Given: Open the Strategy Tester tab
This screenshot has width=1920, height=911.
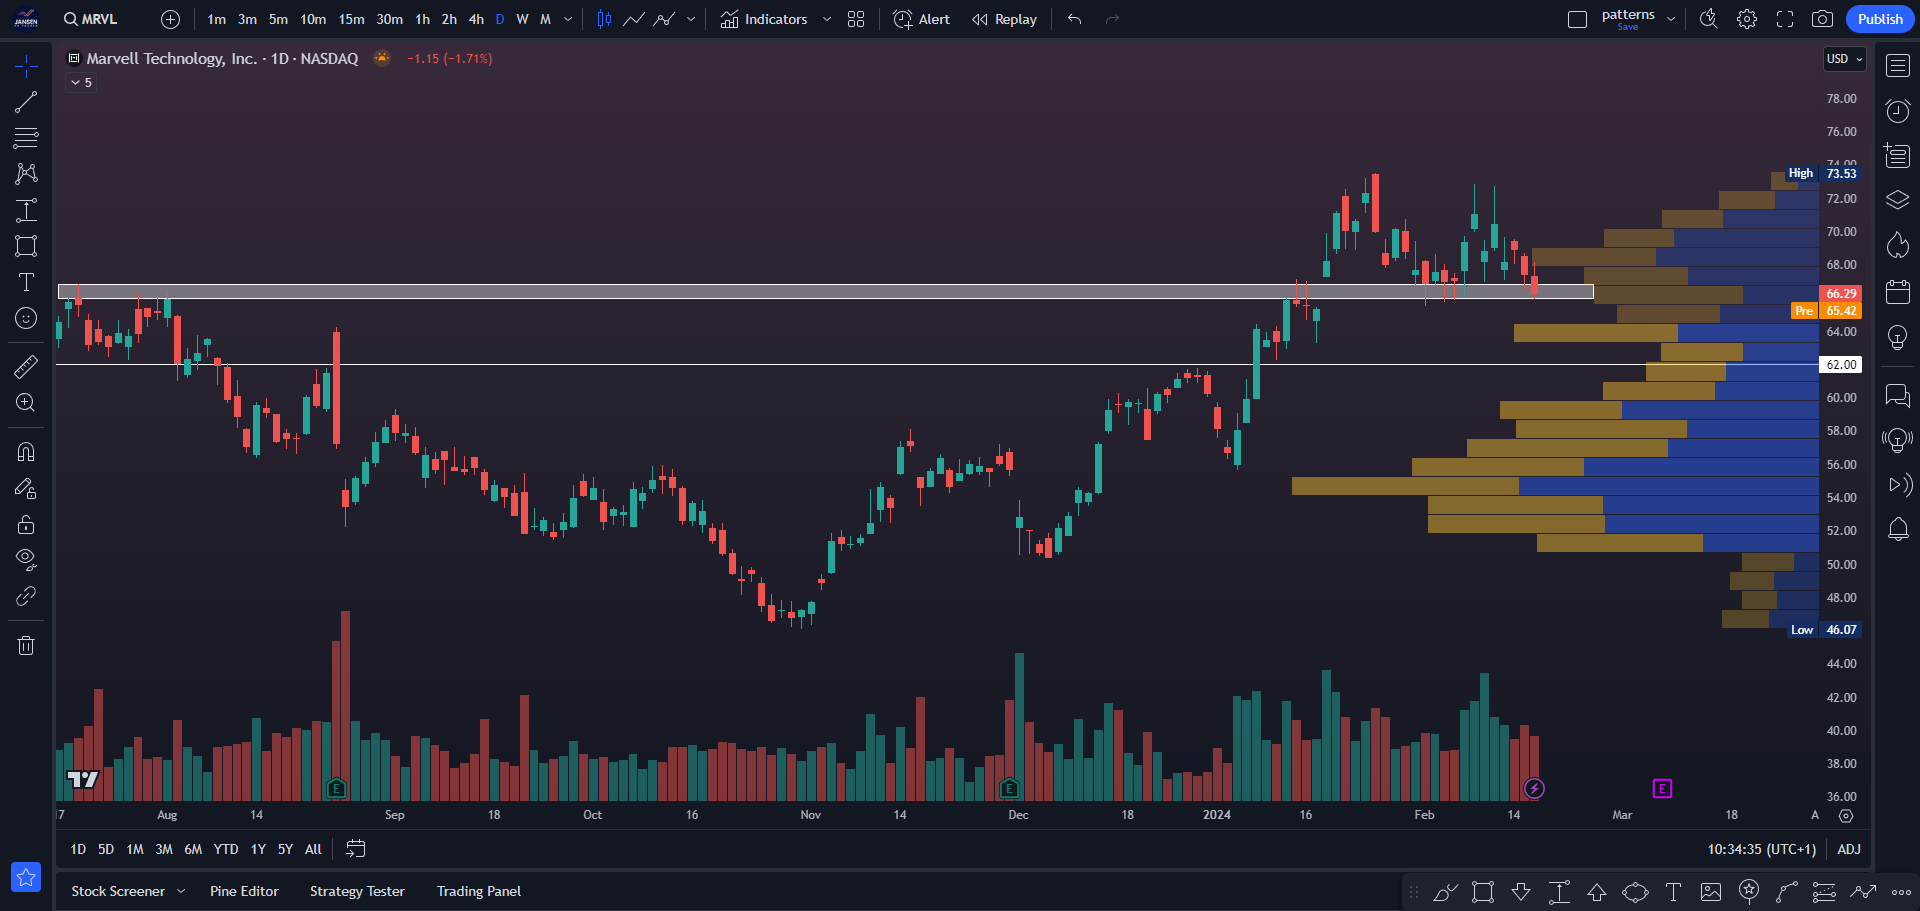Looking at the screenshot, I should [357, 891].
